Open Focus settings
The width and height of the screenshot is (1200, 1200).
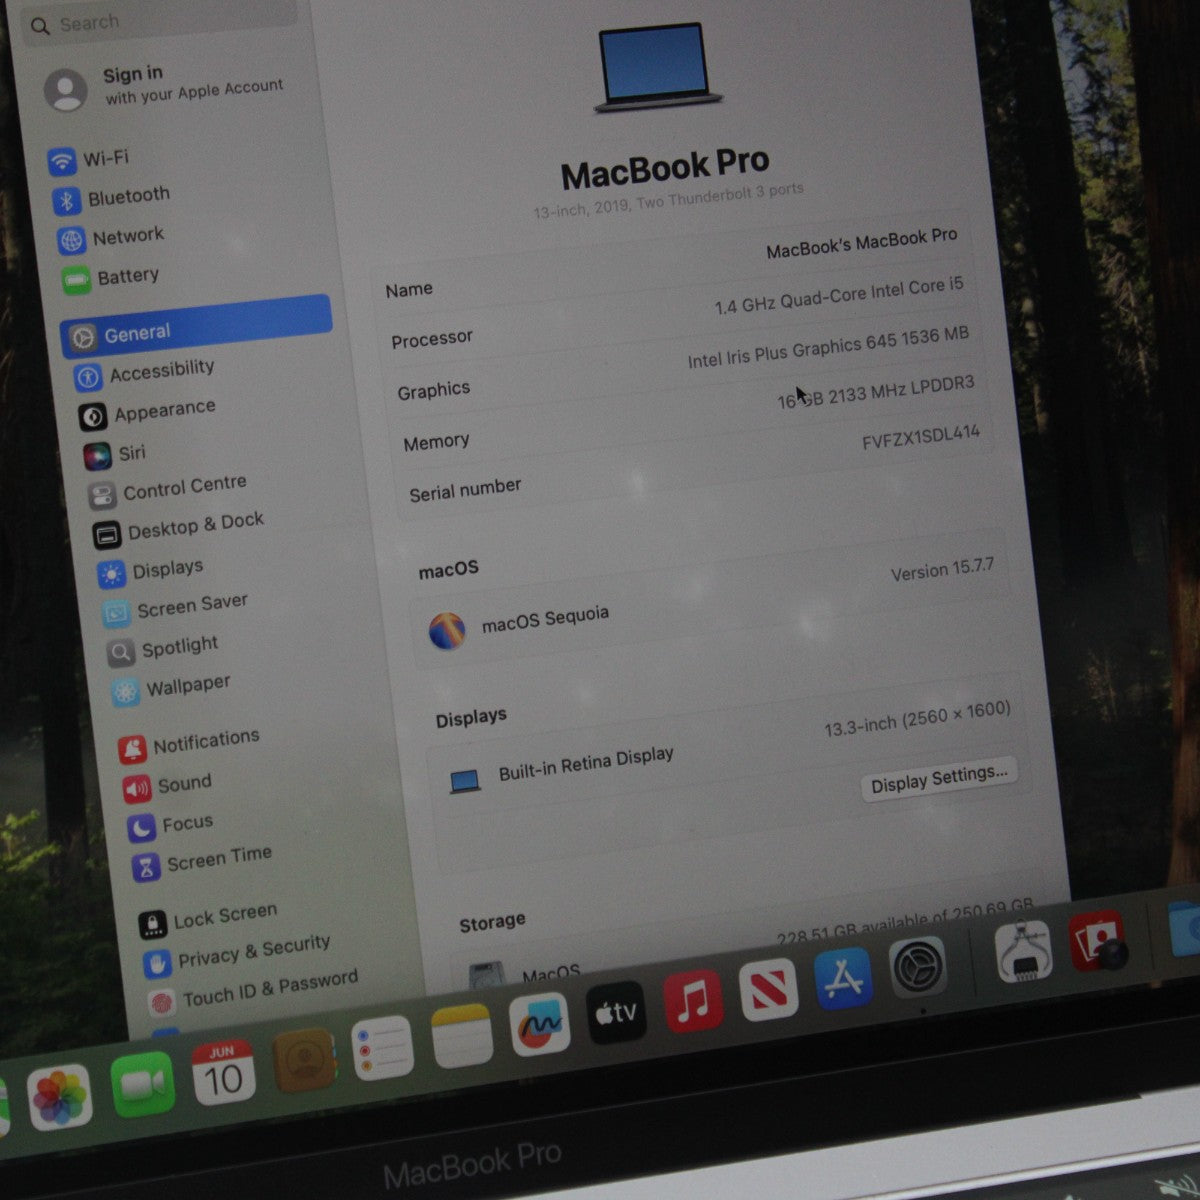click(x=170, y=825)
